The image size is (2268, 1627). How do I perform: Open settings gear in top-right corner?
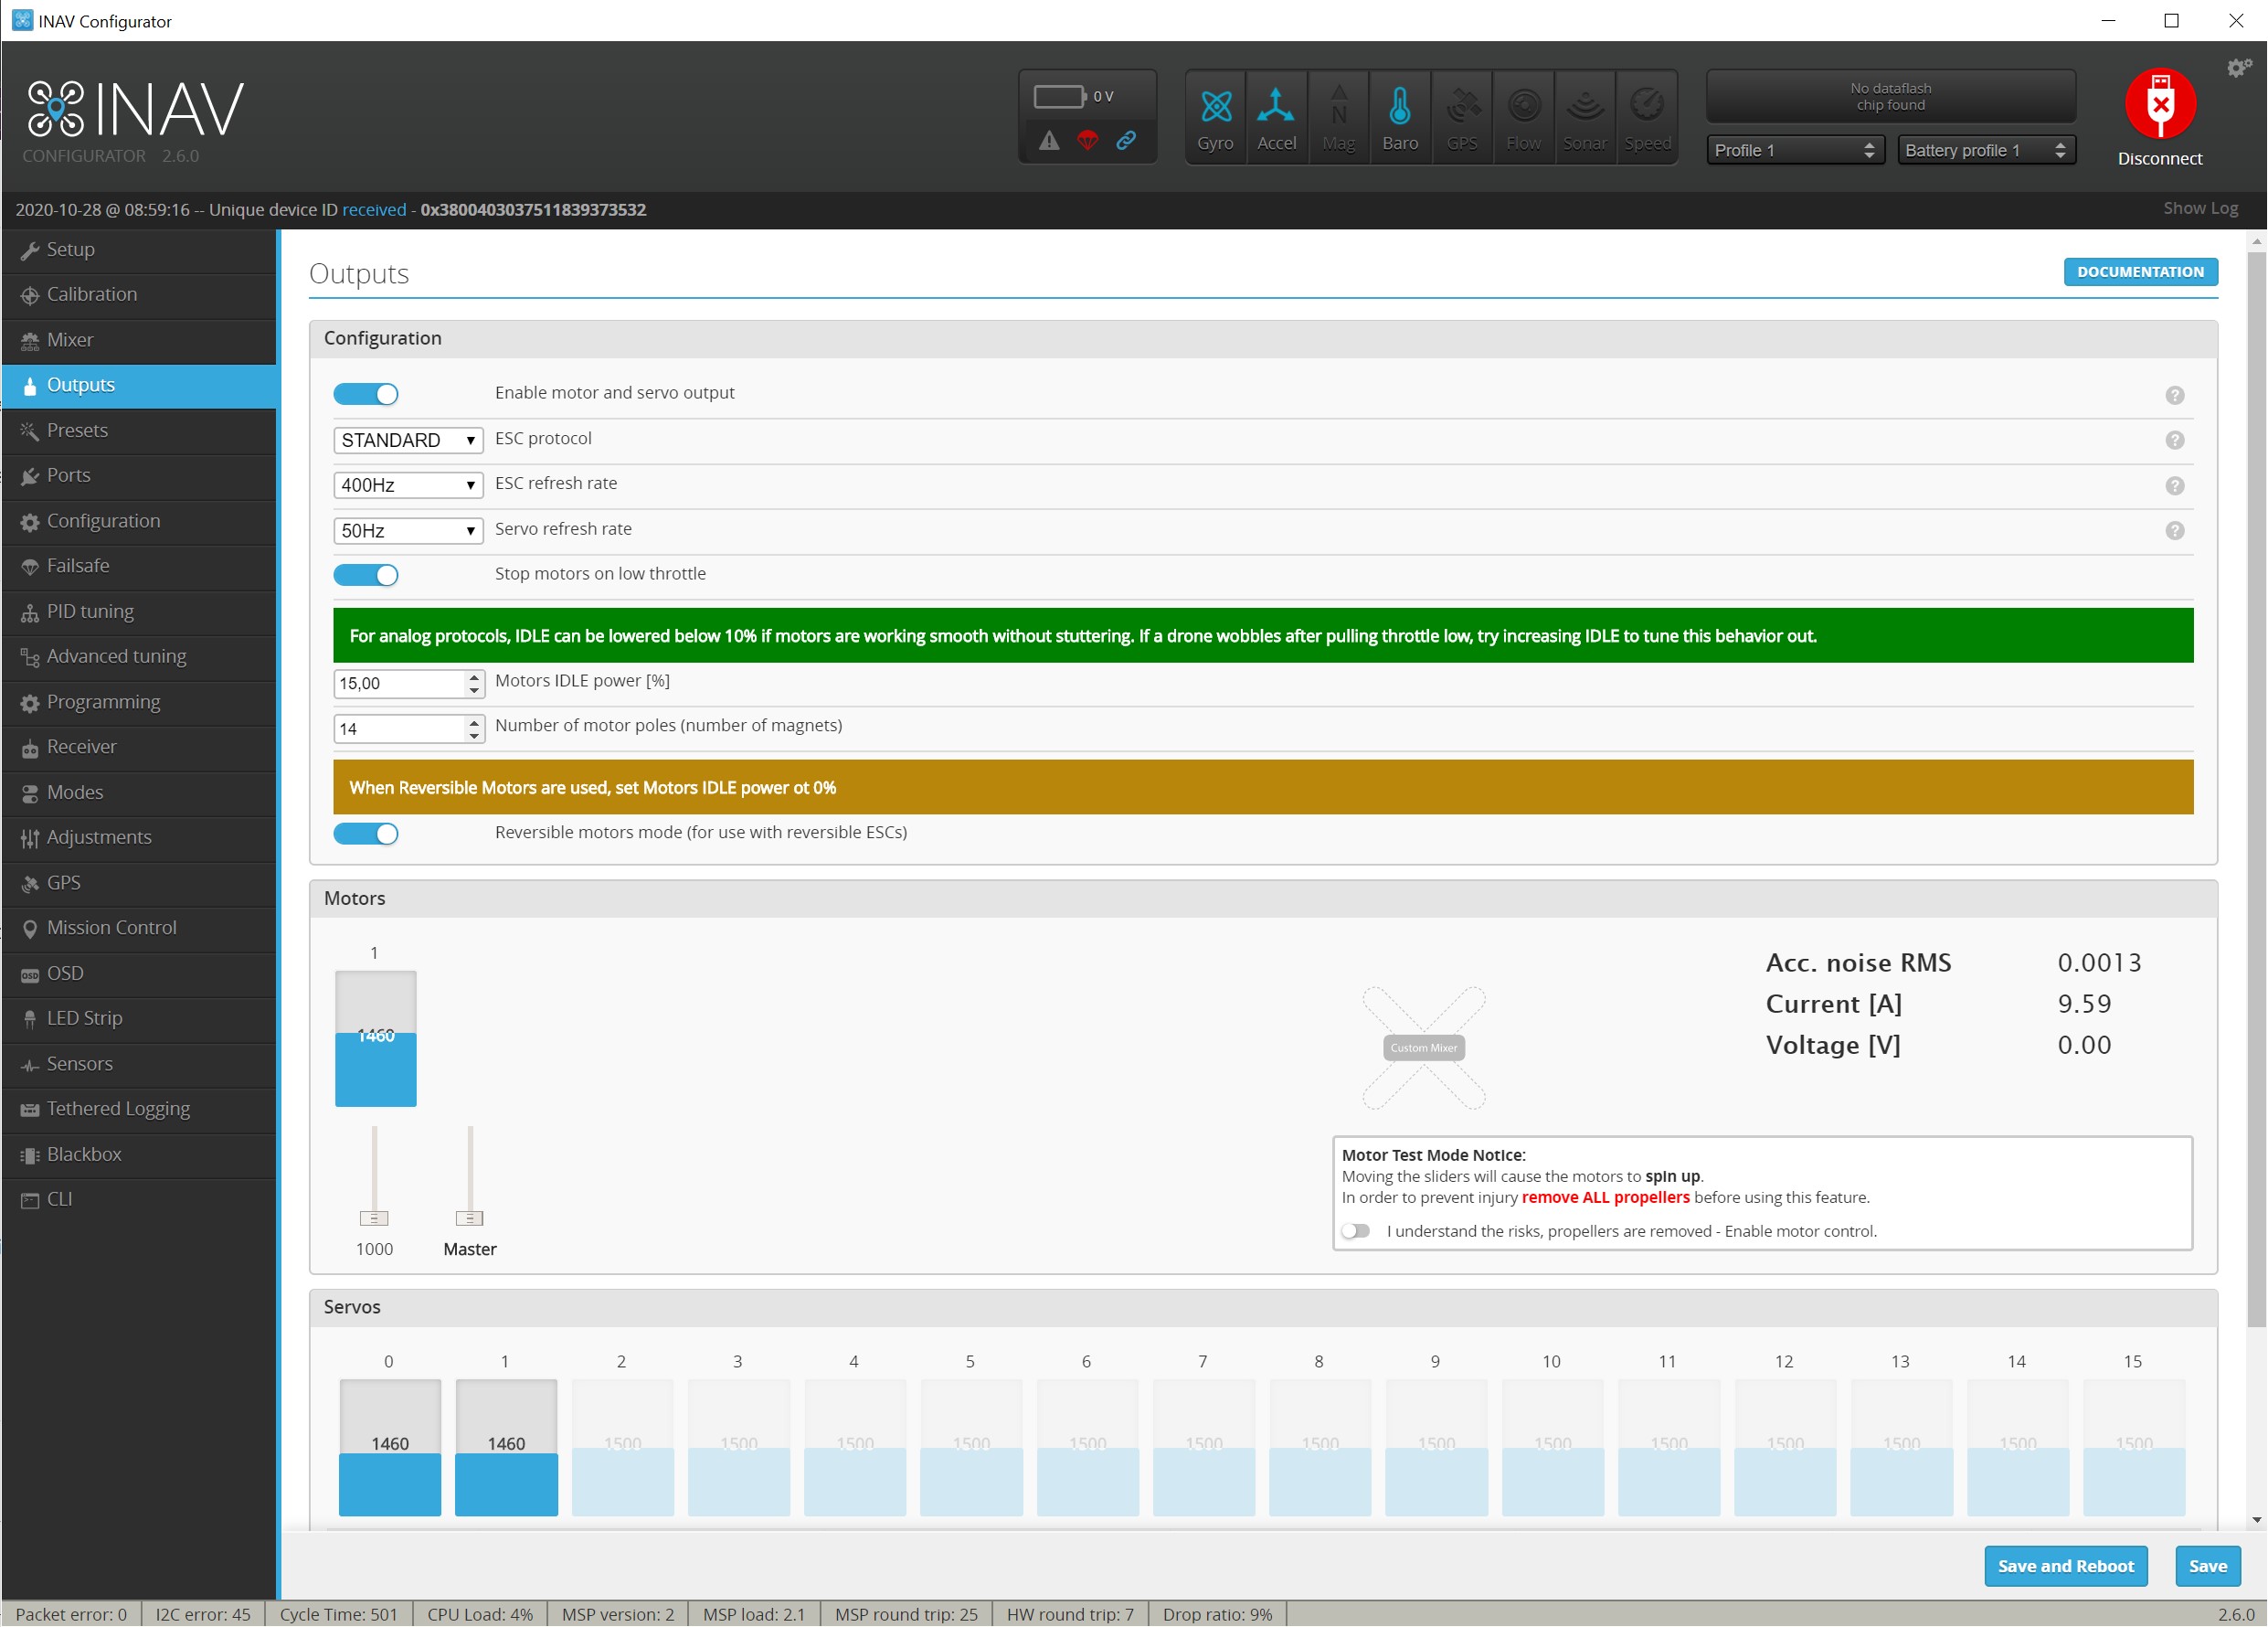click(2238, 68)
